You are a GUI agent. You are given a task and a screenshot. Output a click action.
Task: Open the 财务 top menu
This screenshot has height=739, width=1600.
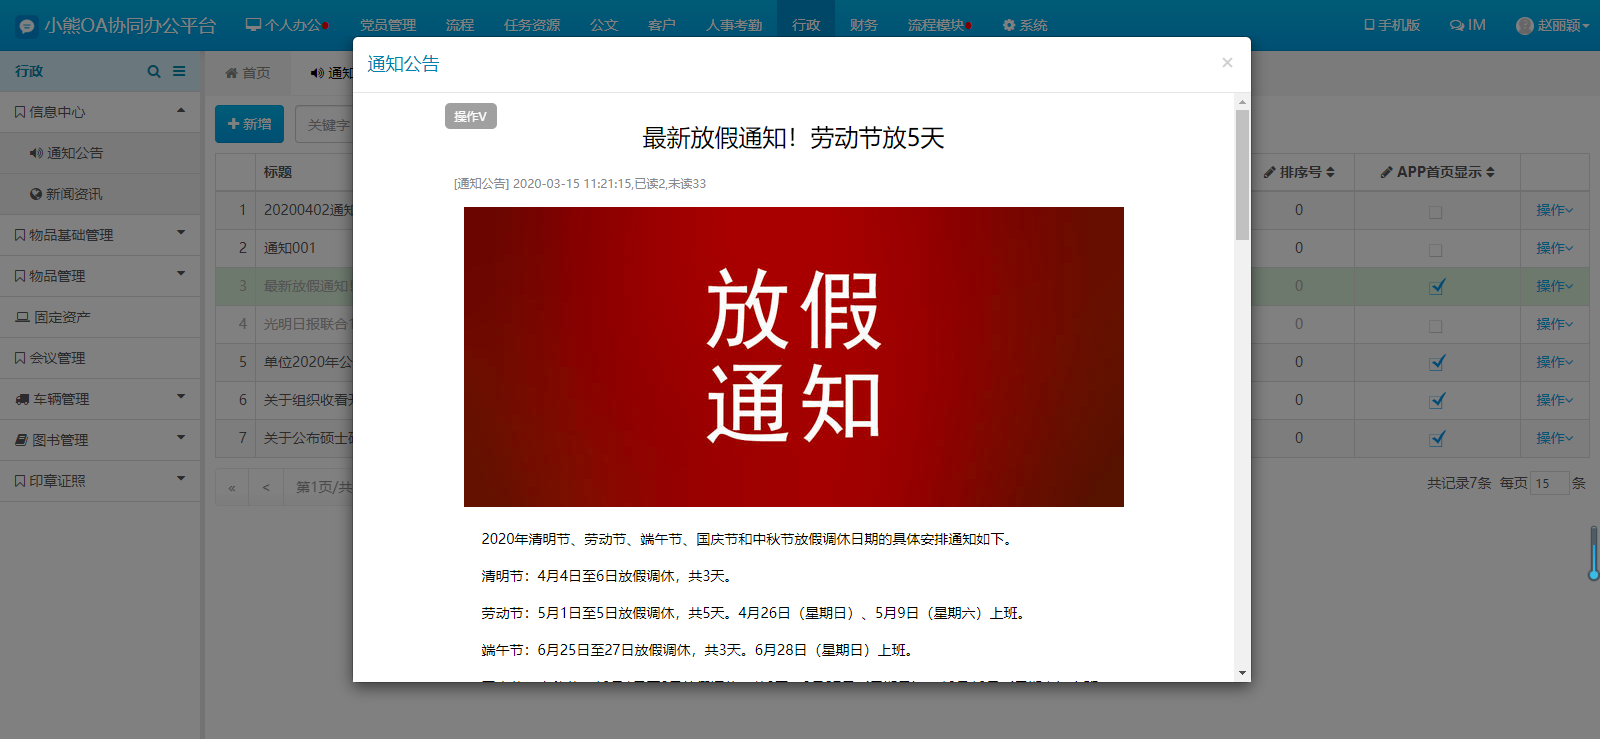coord(864,25)
